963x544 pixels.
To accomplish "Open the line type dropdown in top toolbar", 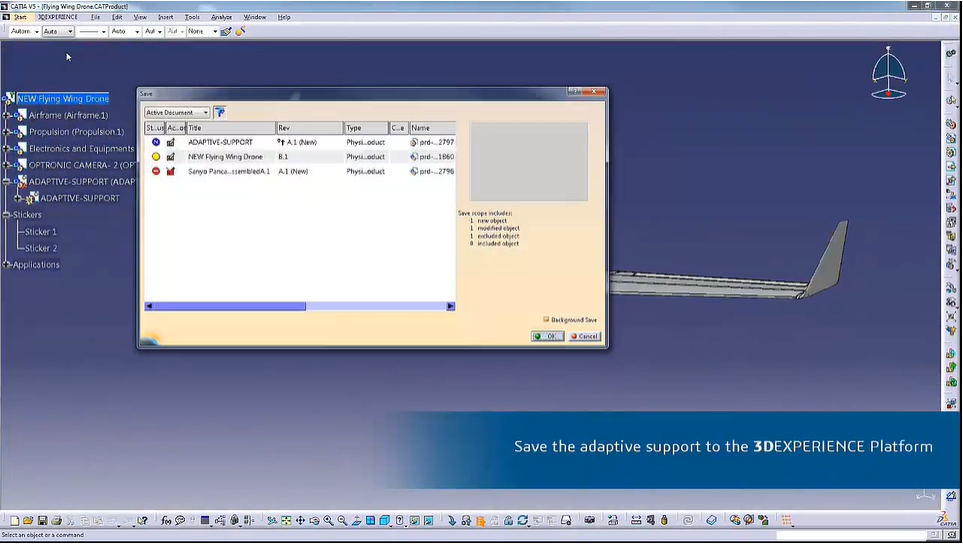I will [x=102, y=32].
